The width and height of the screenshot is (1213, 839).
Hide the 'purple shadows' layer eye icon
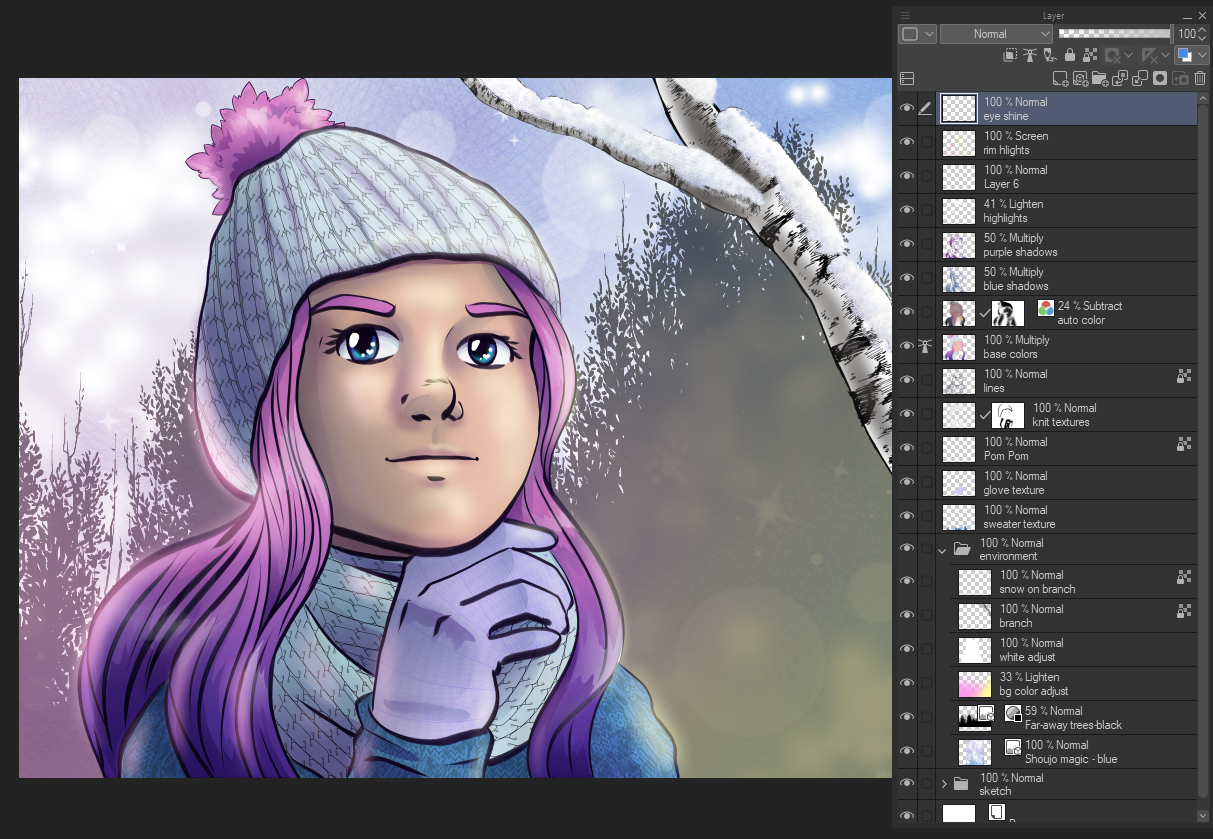point(907,244)
